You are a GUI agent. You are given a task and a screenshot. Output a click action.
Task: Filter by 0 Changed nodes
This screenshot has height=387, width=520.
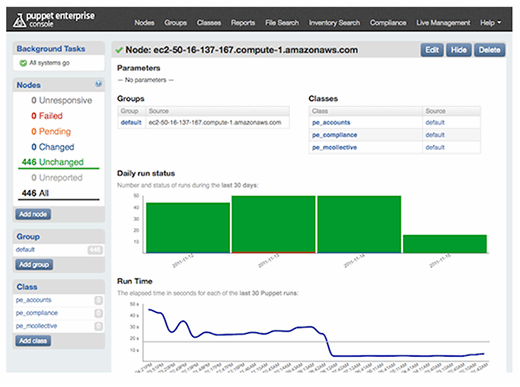[x=53, y=147]
